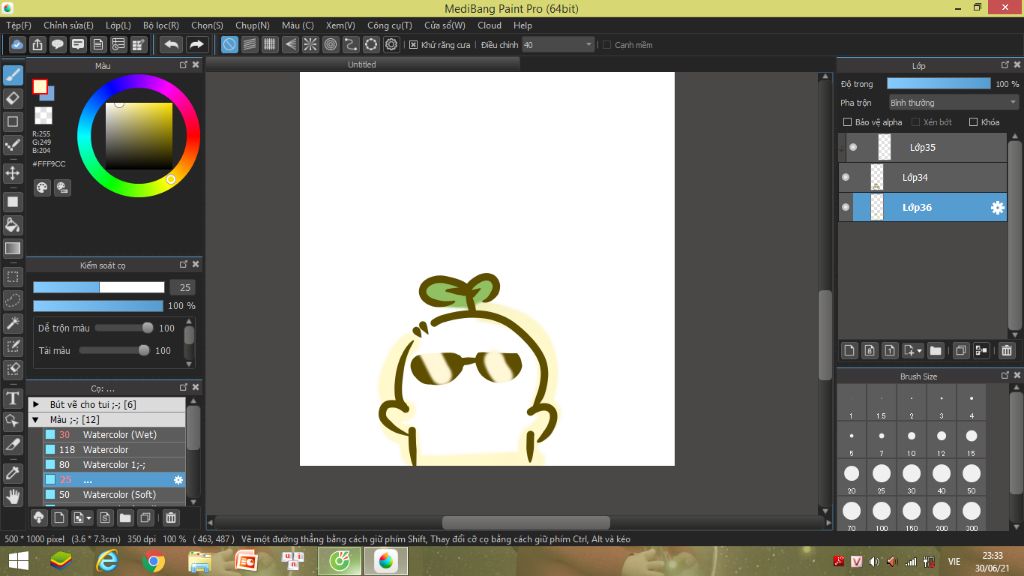The image size is (1024, 576).
Task: Click the transparent color swatch
Action: (x=43, y=116)
